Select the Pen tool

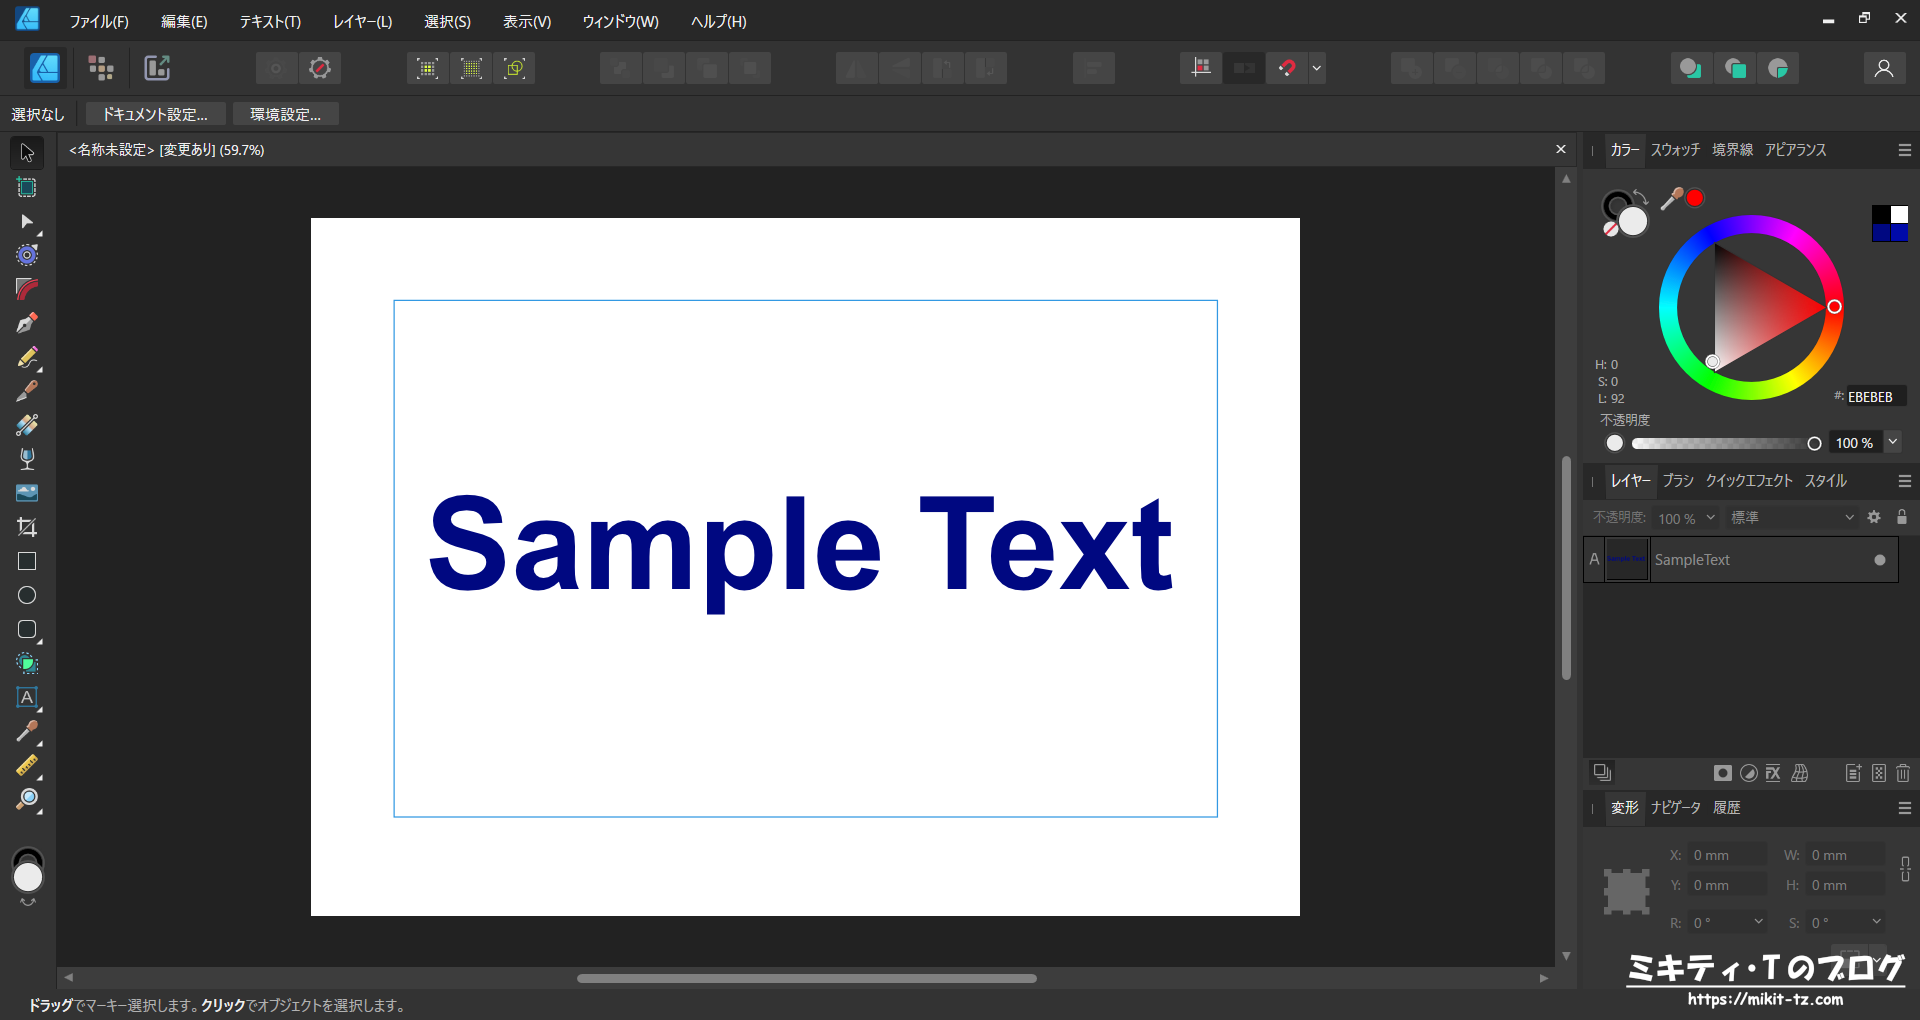[x=27, y=323]
